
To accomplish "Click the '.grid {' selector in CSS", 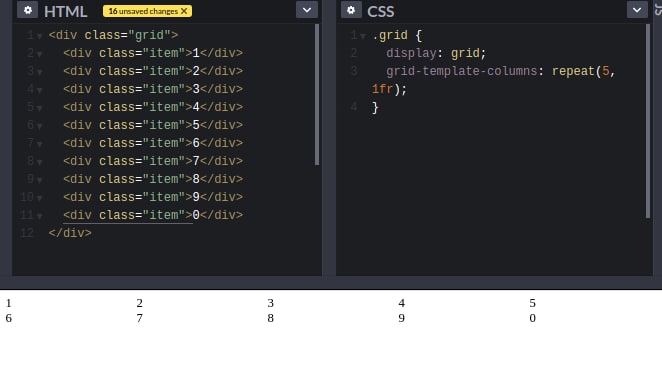I will (x=397, y=35).
